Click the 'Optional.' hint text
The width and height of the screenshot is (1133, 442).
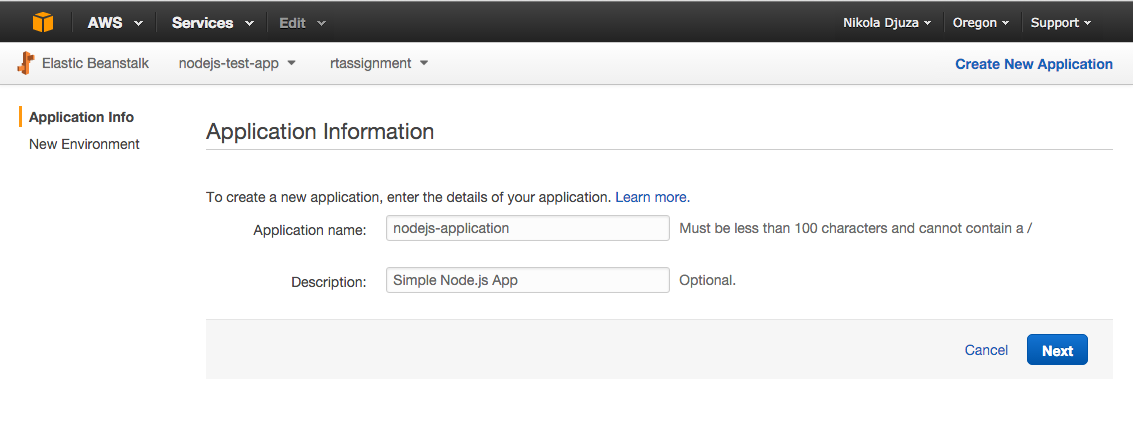(x=707, y=280)
